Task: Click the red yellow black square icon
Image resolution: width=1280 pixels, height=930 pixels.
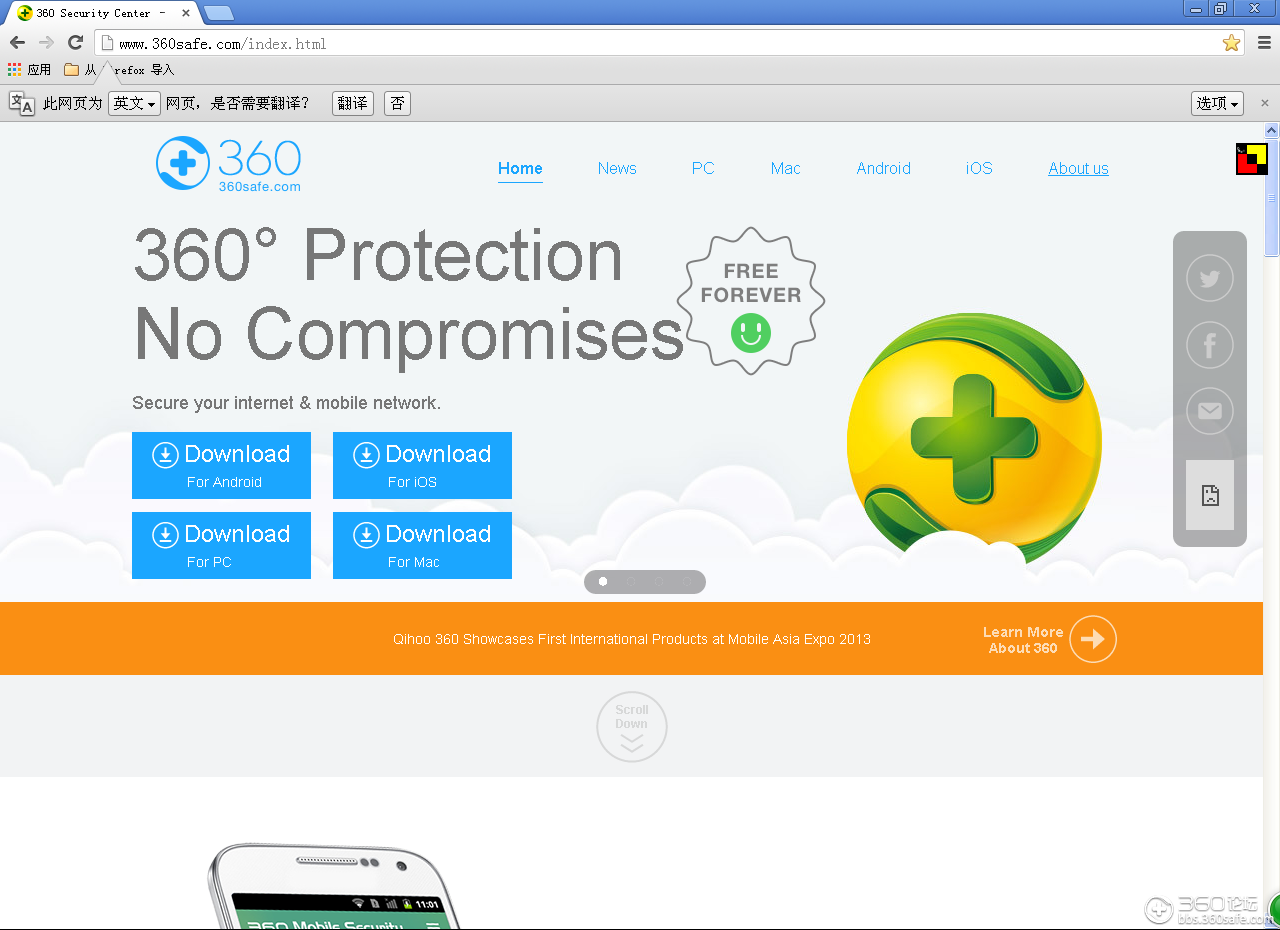Action: pyautogui.click(x=1252, y=159)
